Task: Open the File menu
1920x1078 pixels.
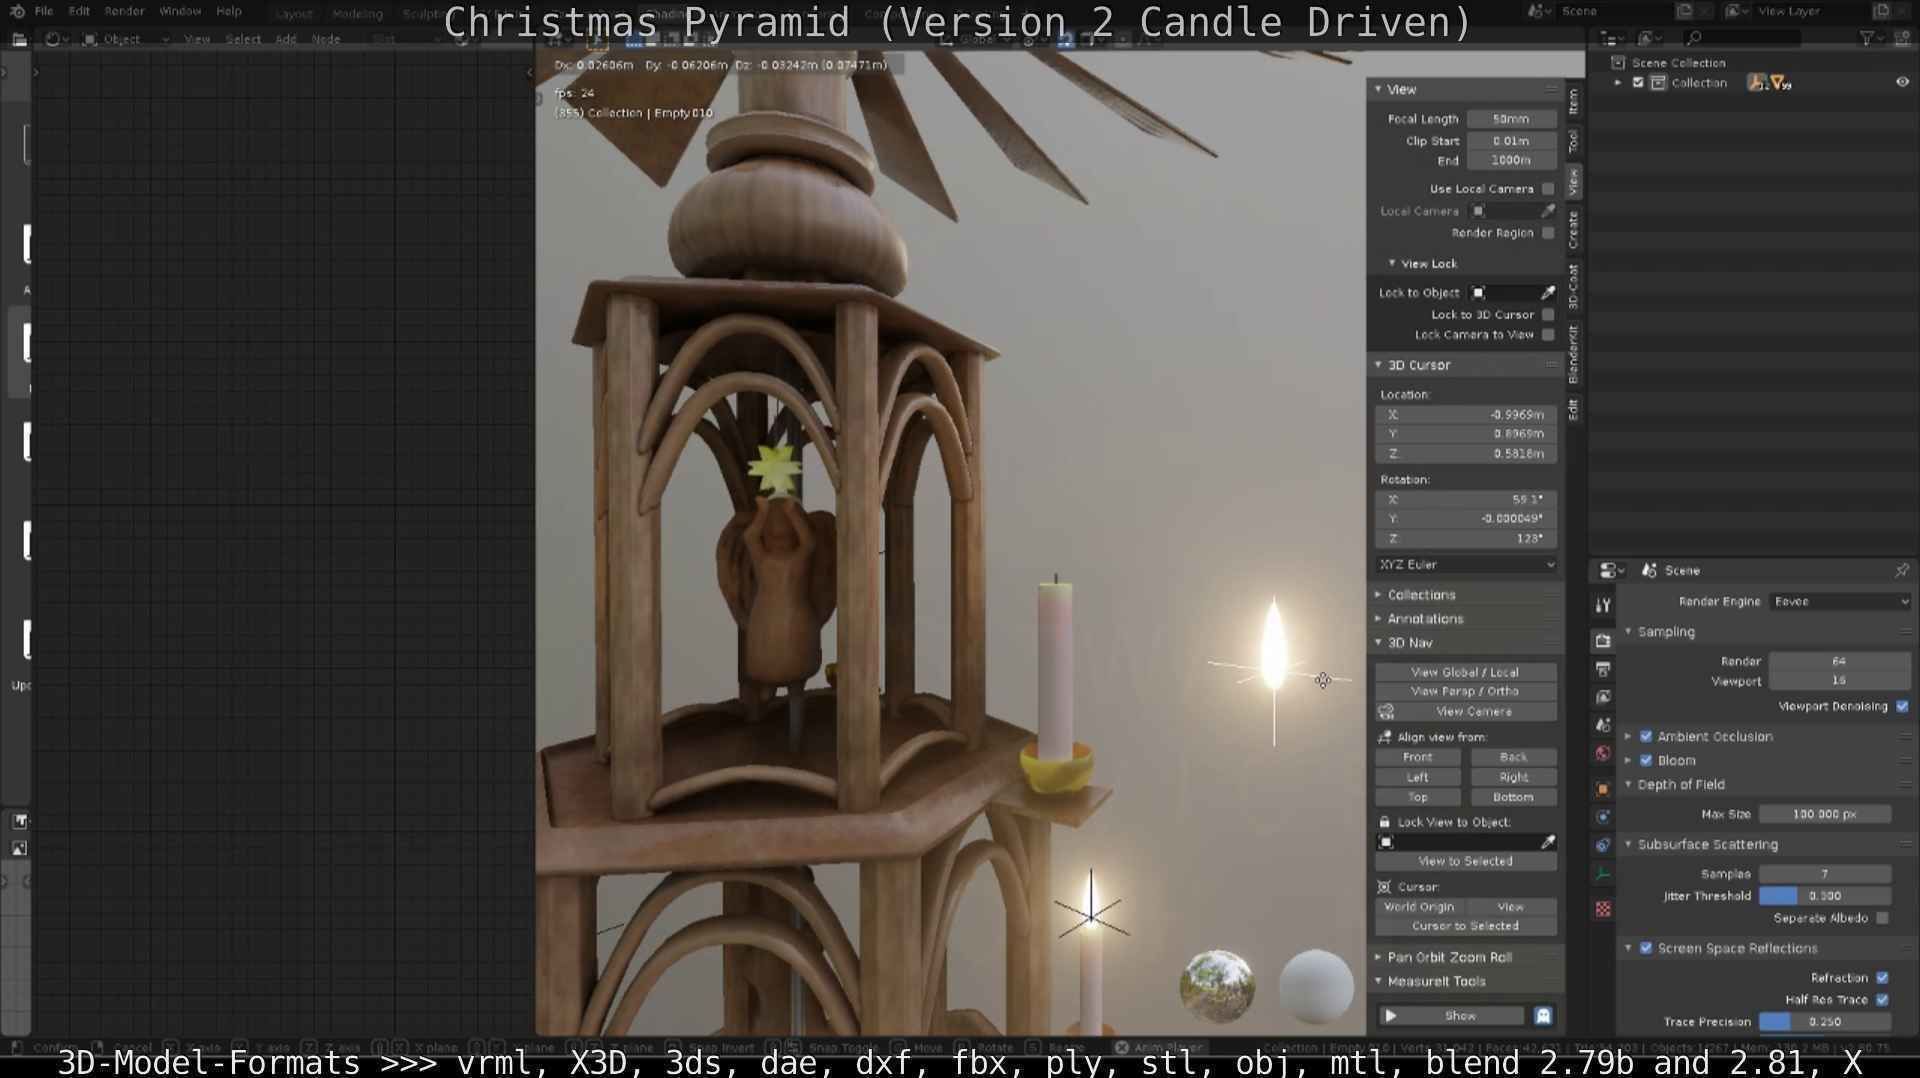Action: [44, 11]
